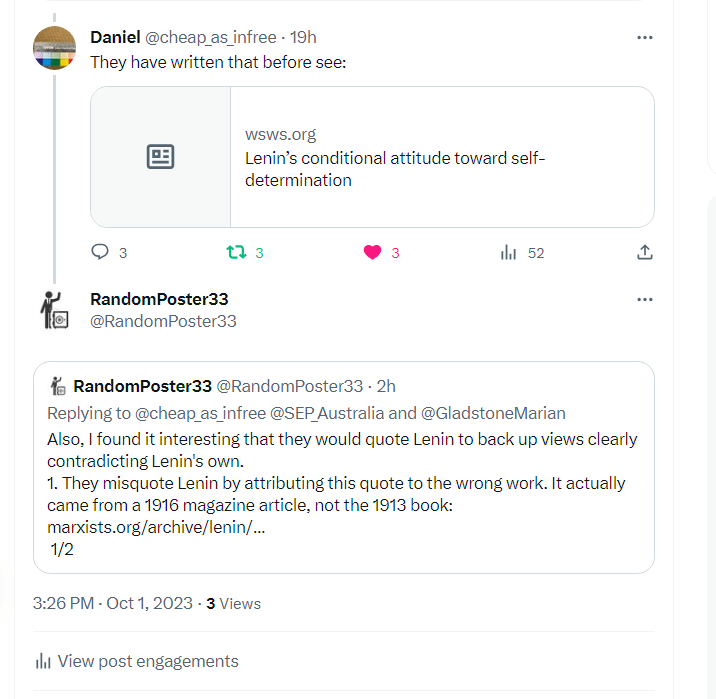Click Daniel's profile avatar

pos(54,48)
